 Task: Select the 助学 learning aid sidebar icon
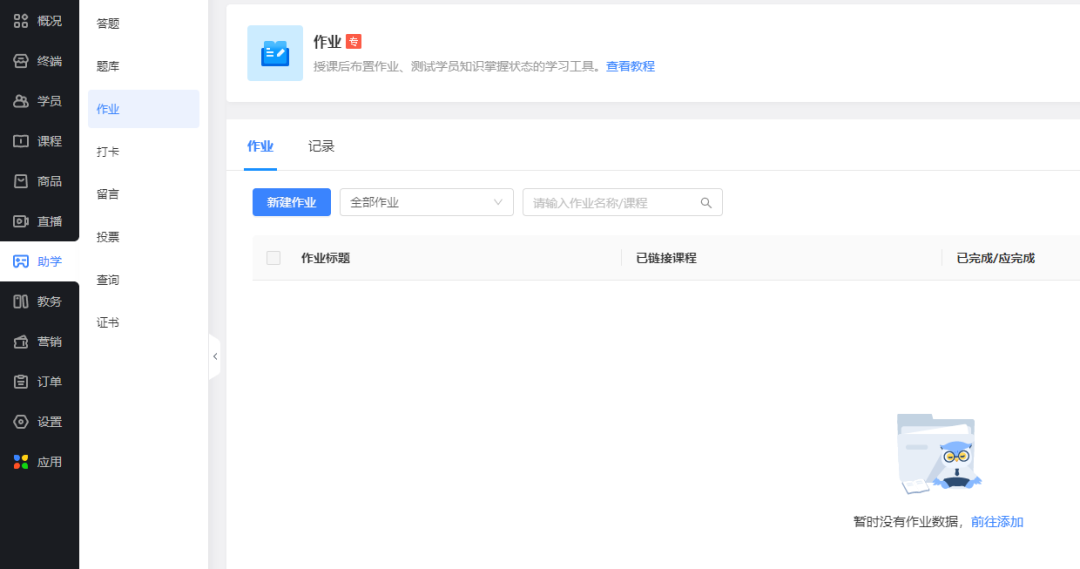(x=21, y=262)
